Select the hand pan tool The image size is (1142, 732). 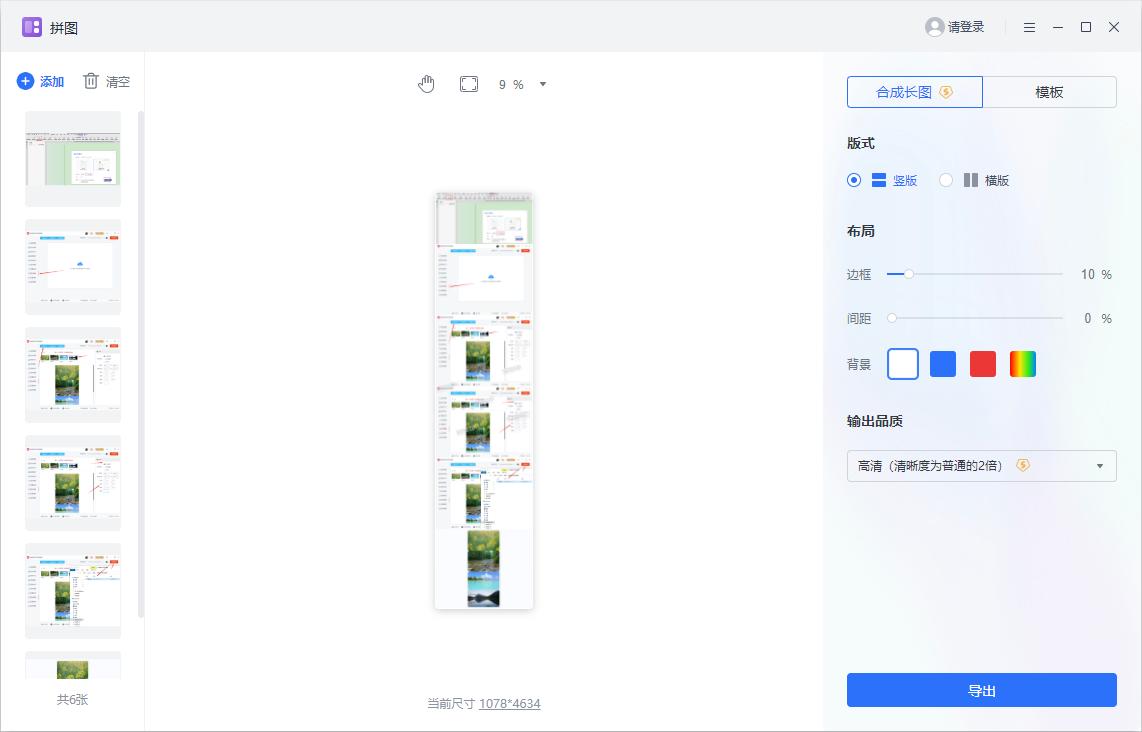tap(426, 84)
